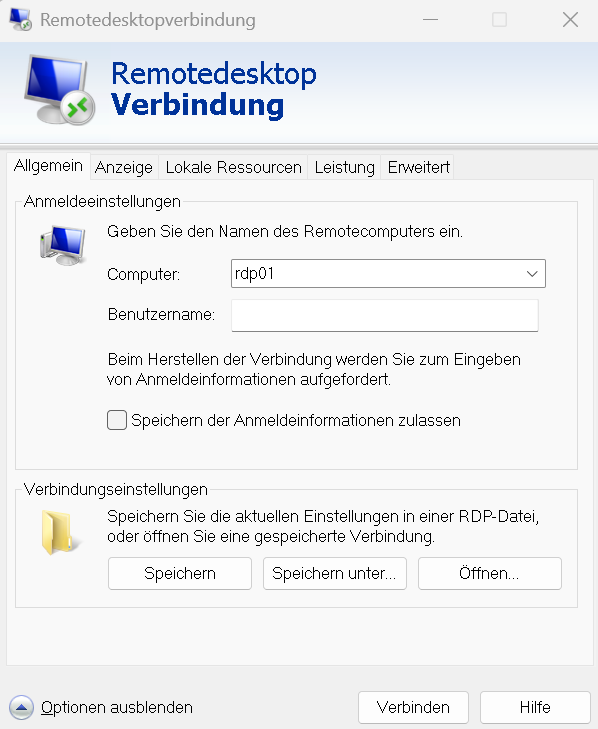This screenshot has height=729, width=598.
Task: Click the Remote Desktop title bar icon
Action: pos(21,20)
